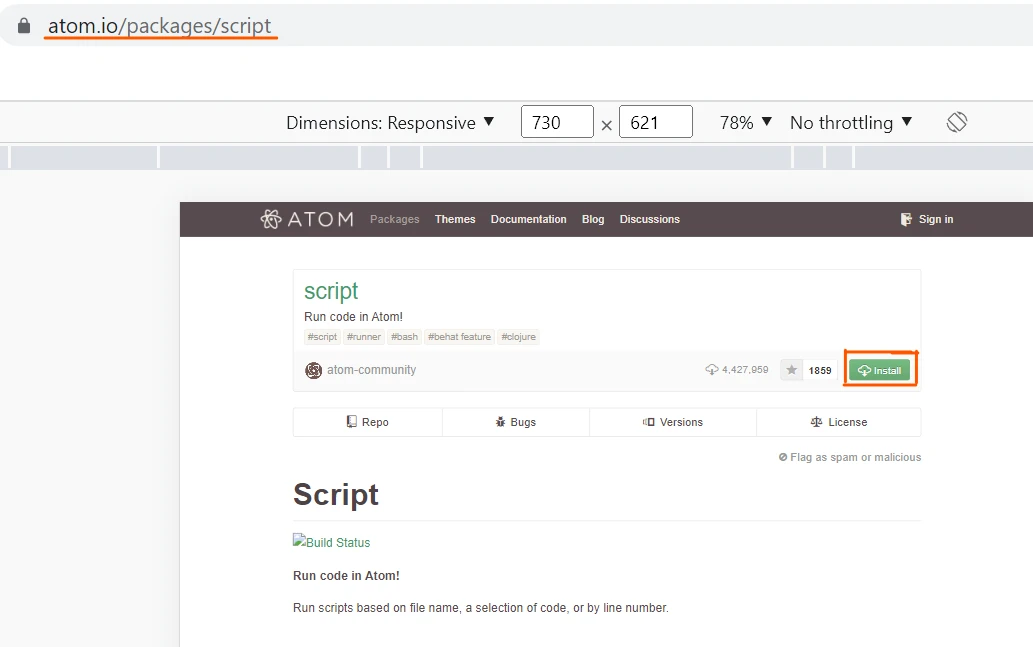The height and width of the screenshot is (647, 1033).
Task: Click the viewport height field 621
Action: click(x=655, y=122)
